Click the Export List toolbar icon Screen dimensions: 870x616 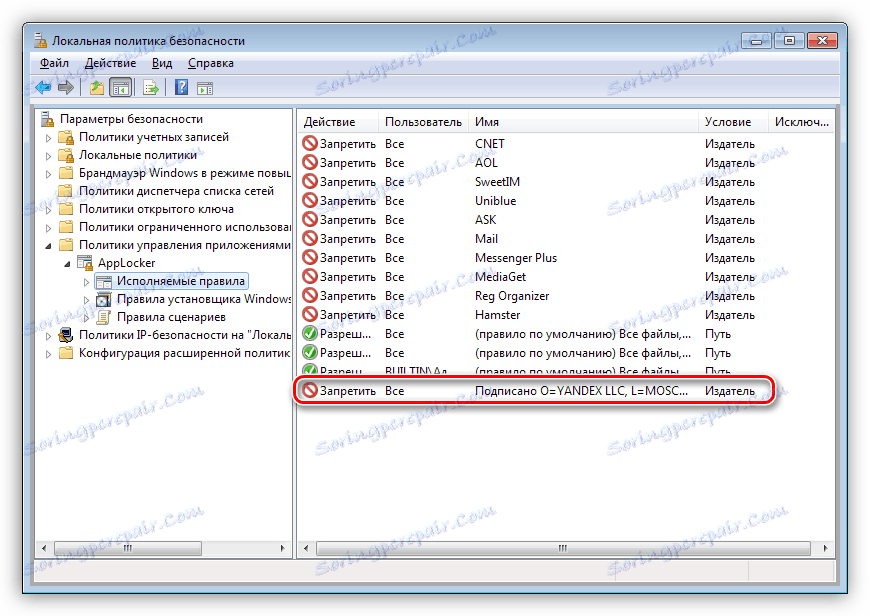[149, 87]
